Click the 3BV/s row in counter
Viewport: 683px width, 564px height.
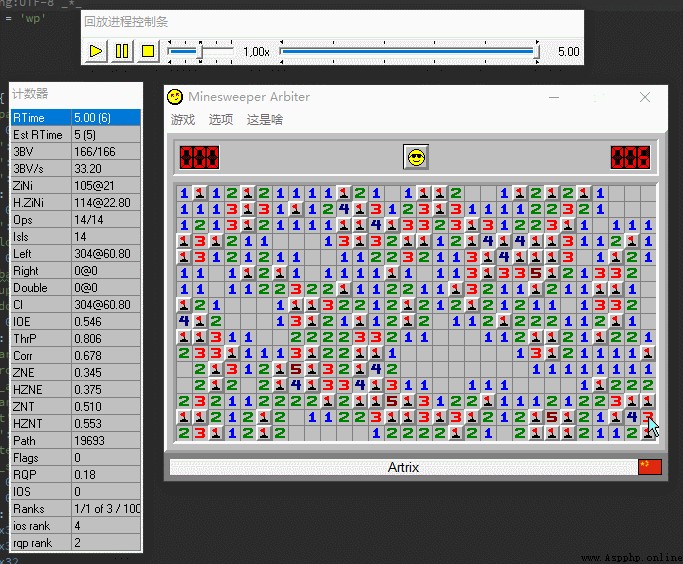tap(76, 169)
